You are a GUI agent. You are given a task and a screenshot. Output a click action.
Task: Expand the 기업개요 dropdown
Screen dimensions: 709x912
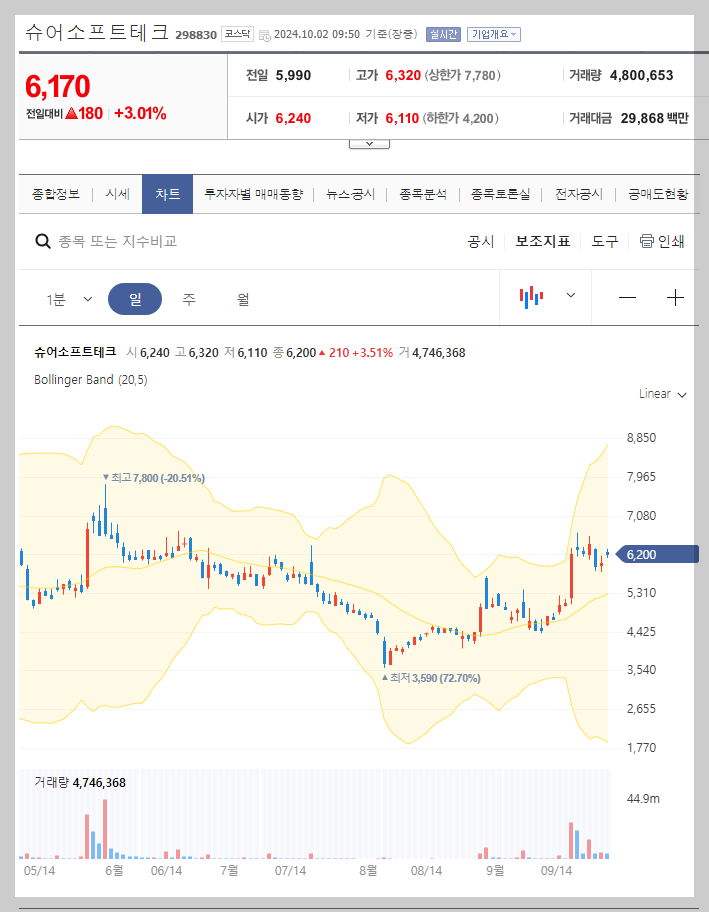point(494,32)
